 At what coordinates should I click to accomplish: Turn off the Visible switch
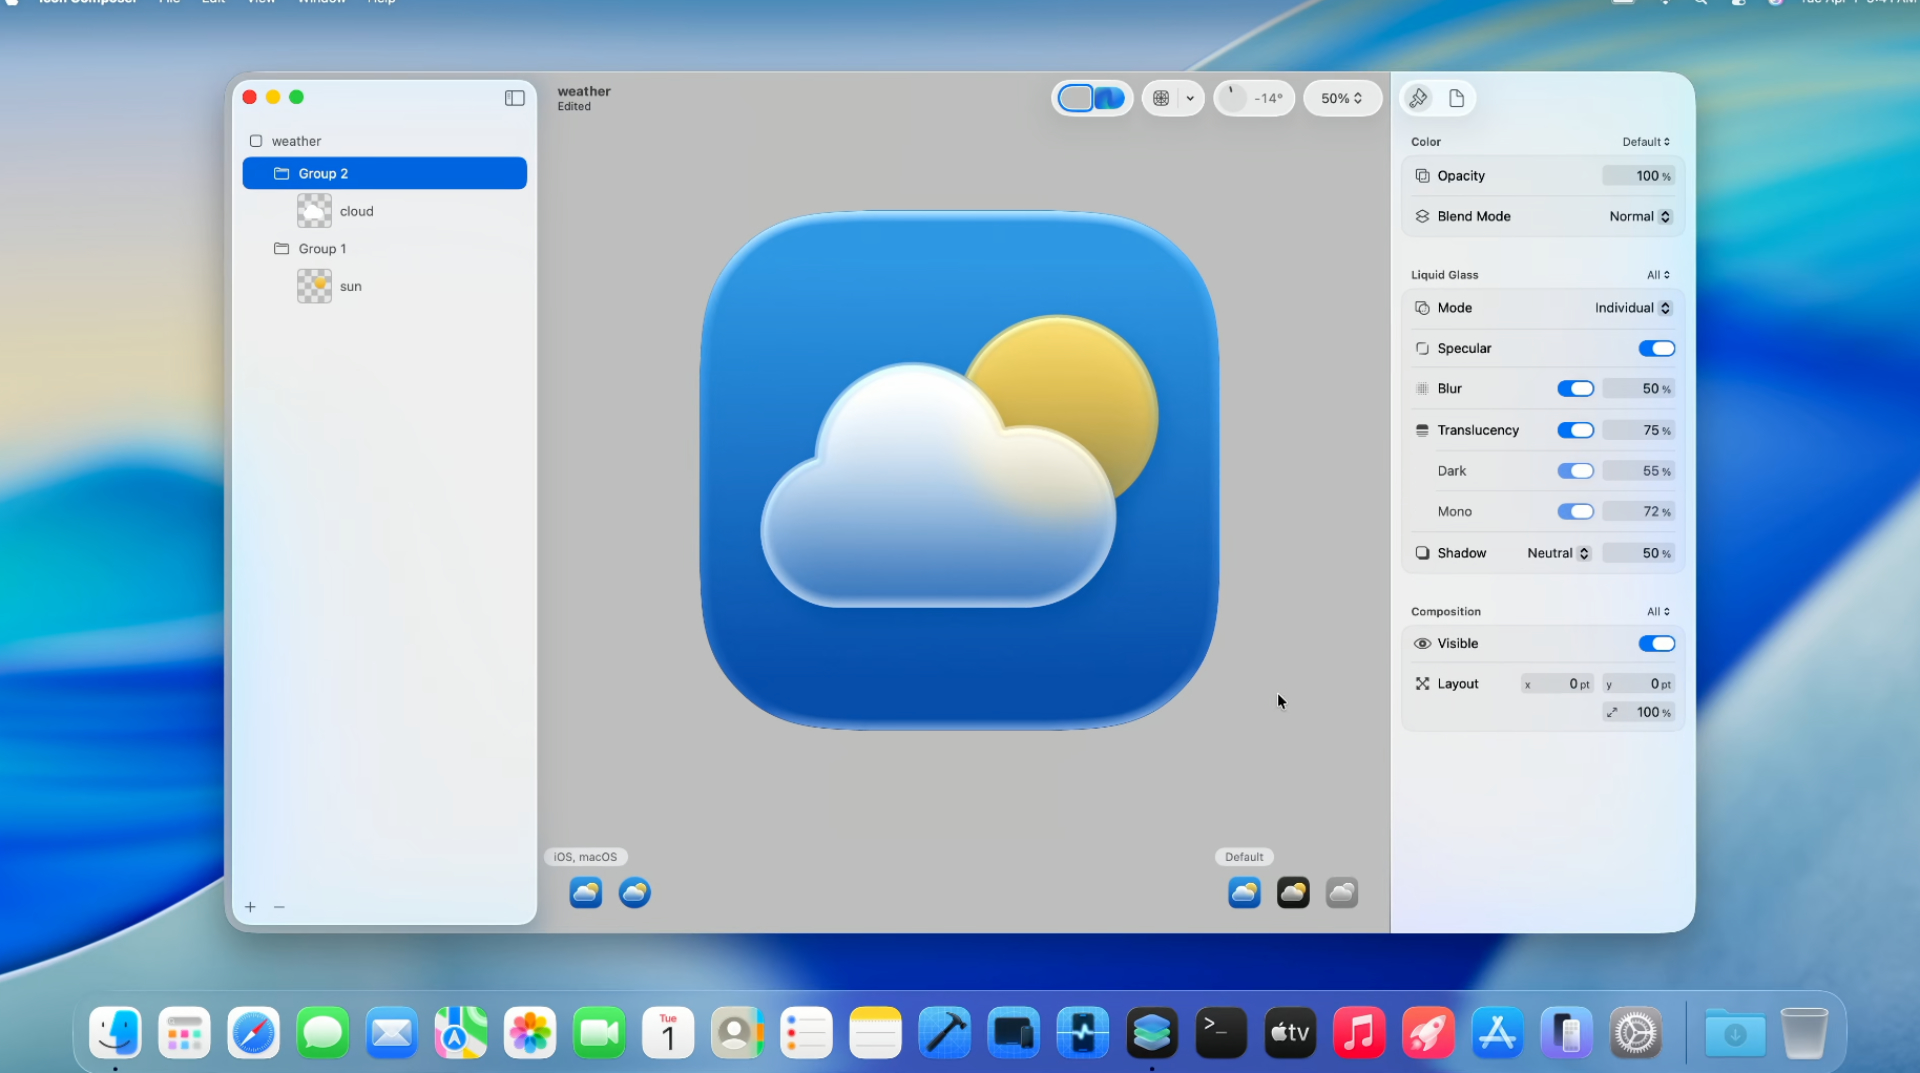click(1656, 644)
